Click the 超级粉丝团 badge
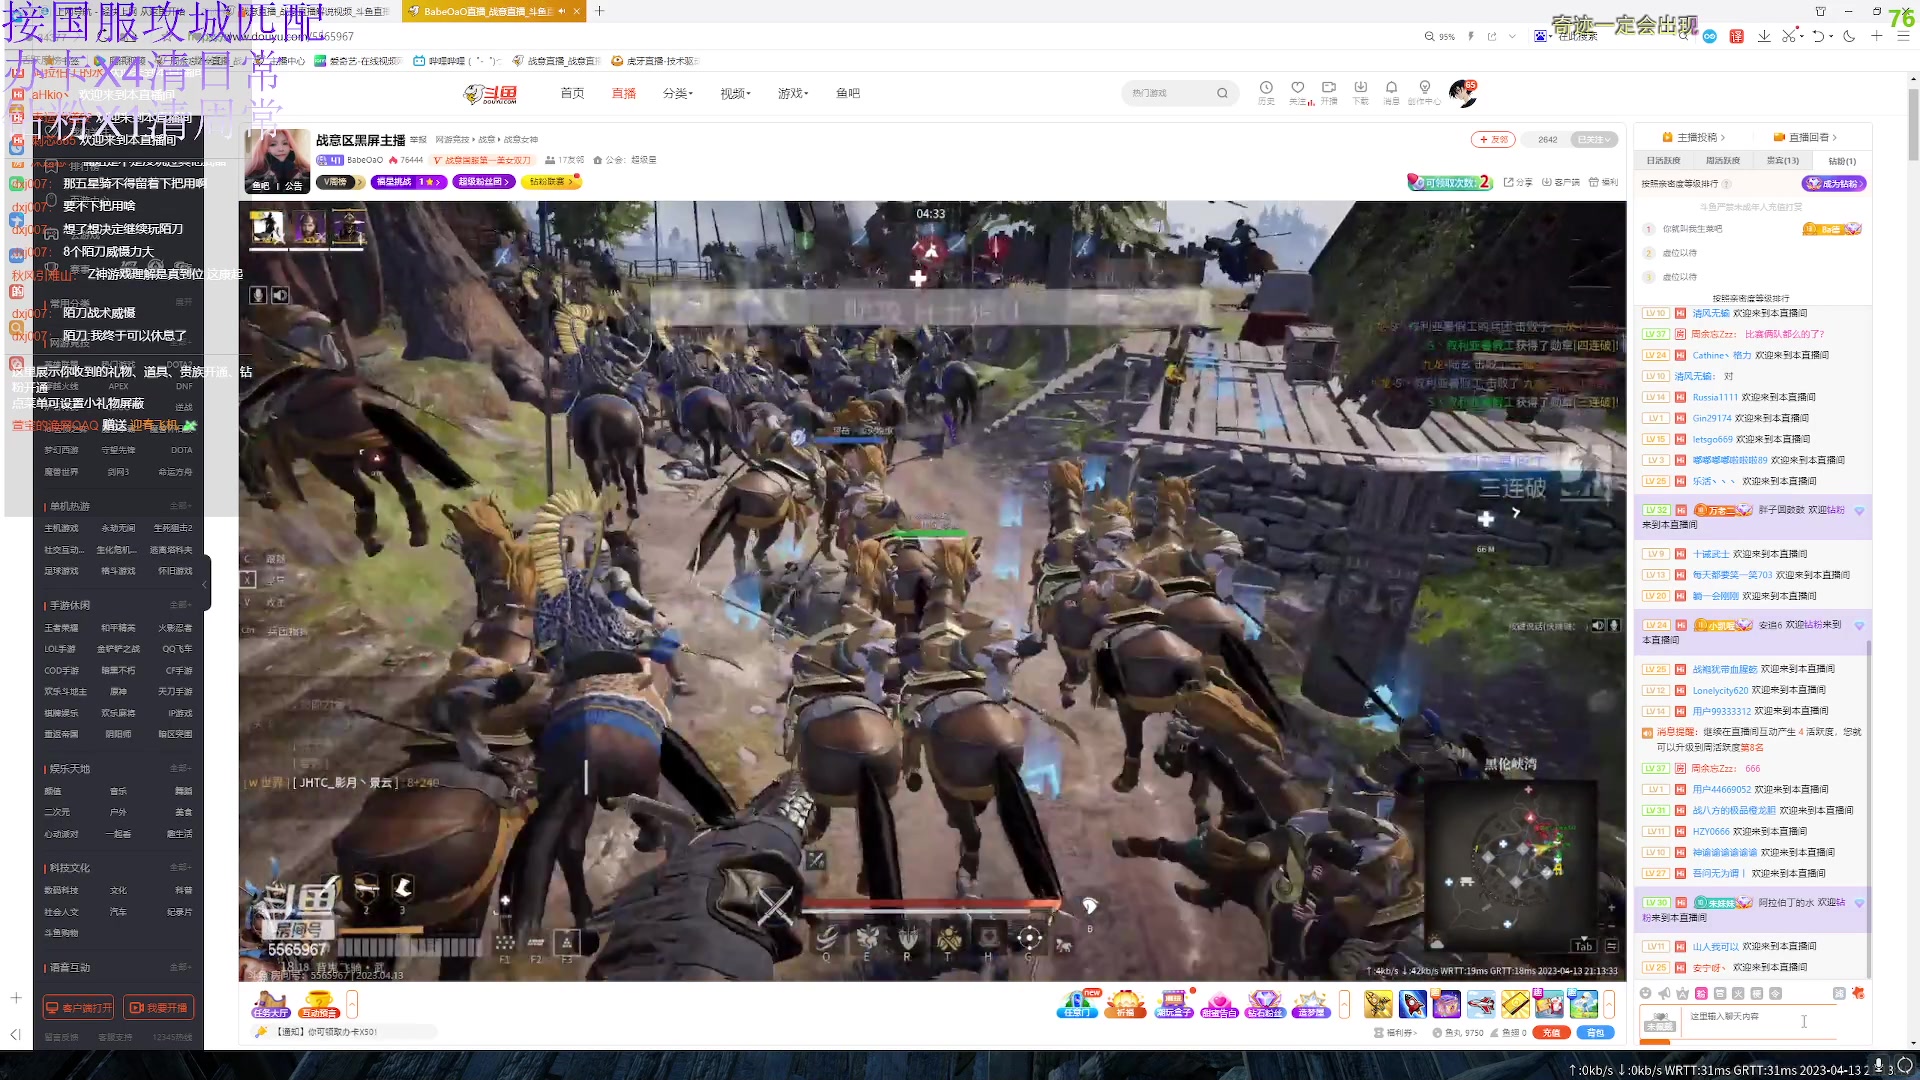Viewport: 1920px width, 1080px height. (x=484, y=182)
